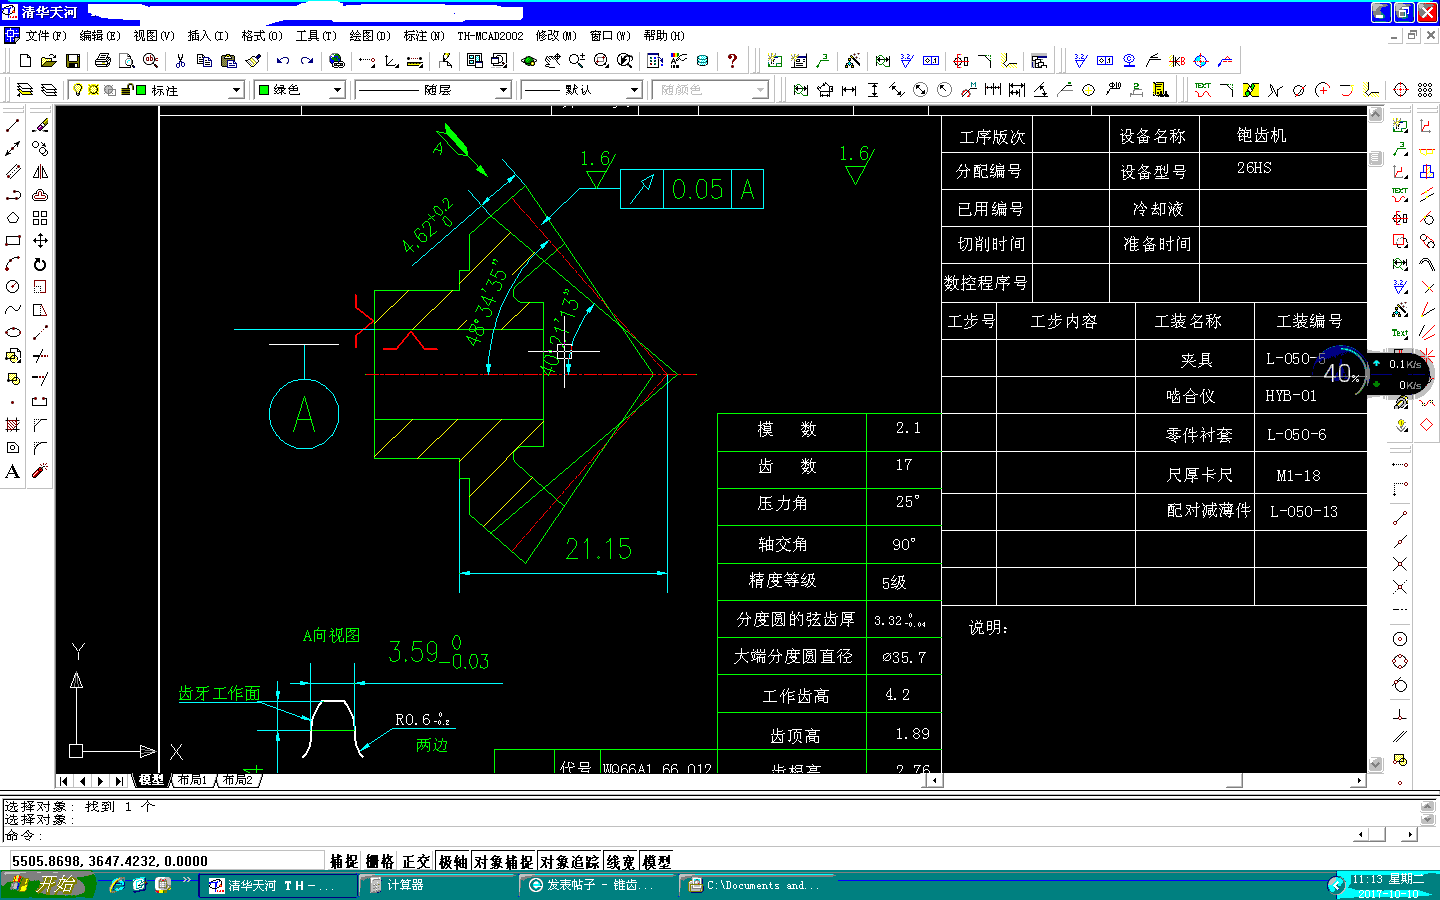This screenshot has height=900, width=1440.
Task: Click the green swatch in color box
Action: [264, 90]
